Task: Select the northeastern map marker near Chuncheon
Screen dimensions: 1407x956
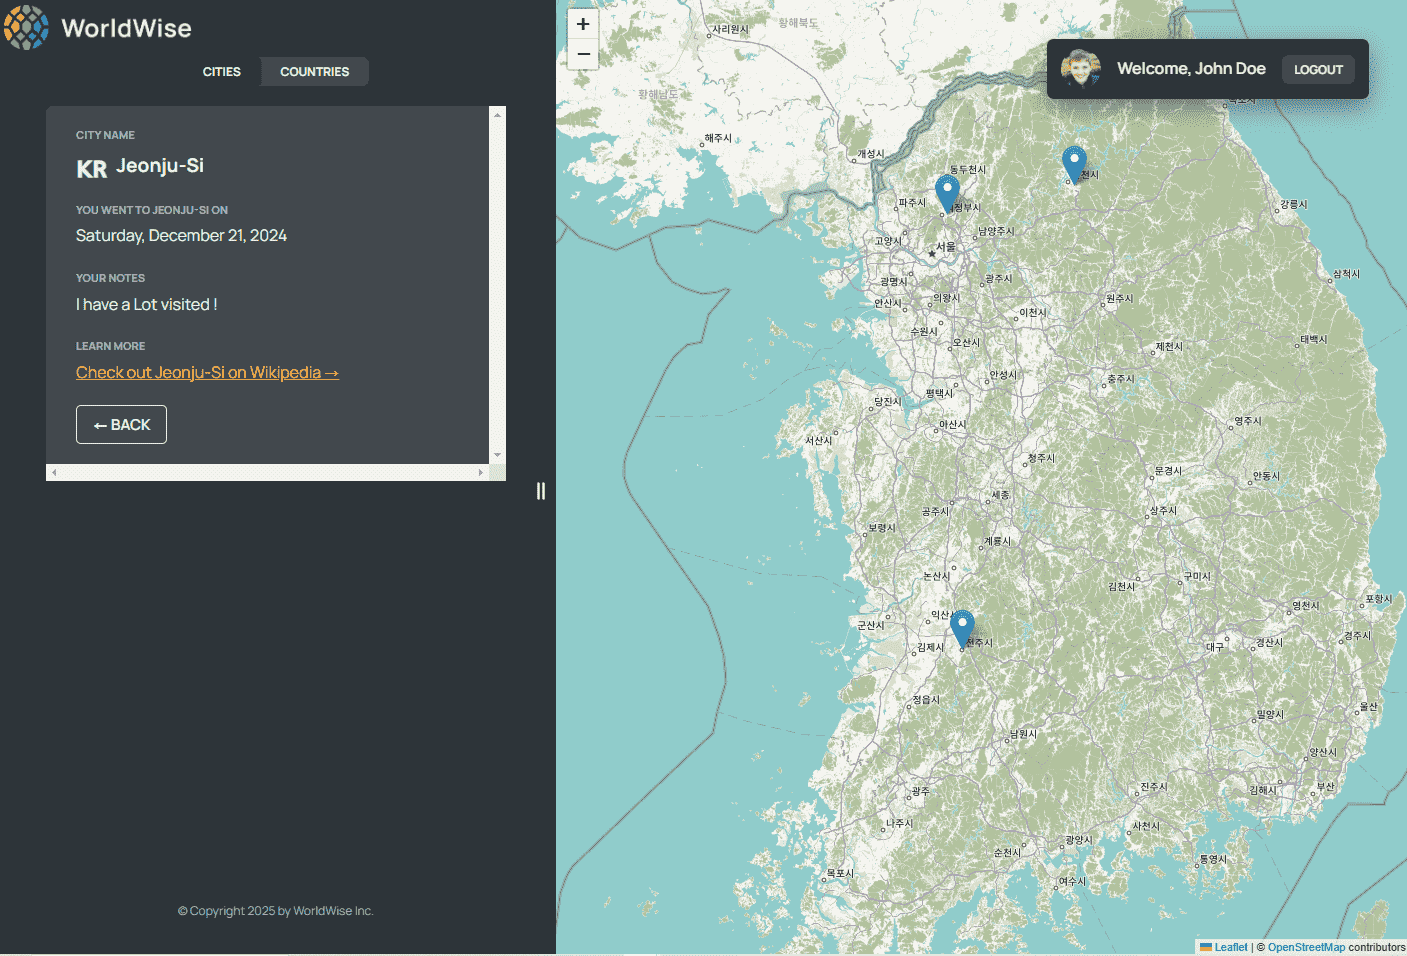Action: click(x=1074, y=164)
